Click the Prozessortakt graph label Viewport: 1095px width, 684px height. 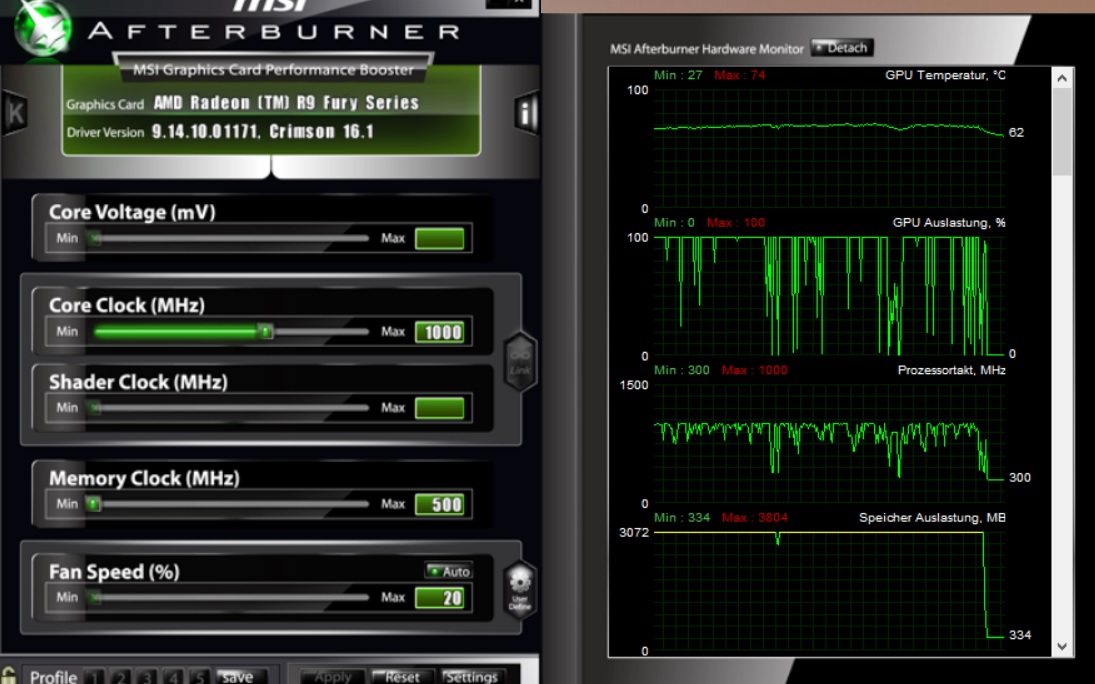click(x=951, y=370)
